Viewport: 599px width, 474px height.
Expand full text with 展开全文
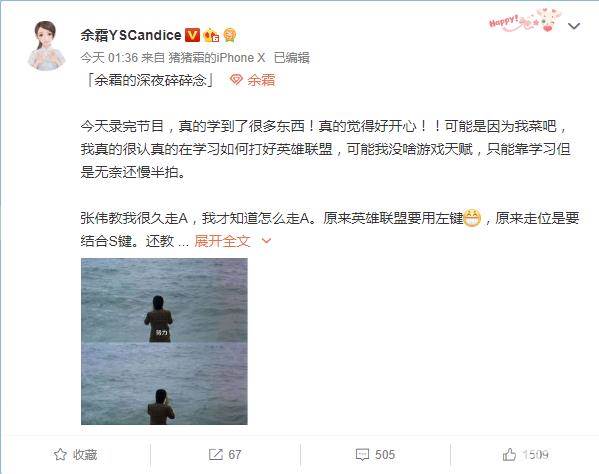click(x=222, y=241)
